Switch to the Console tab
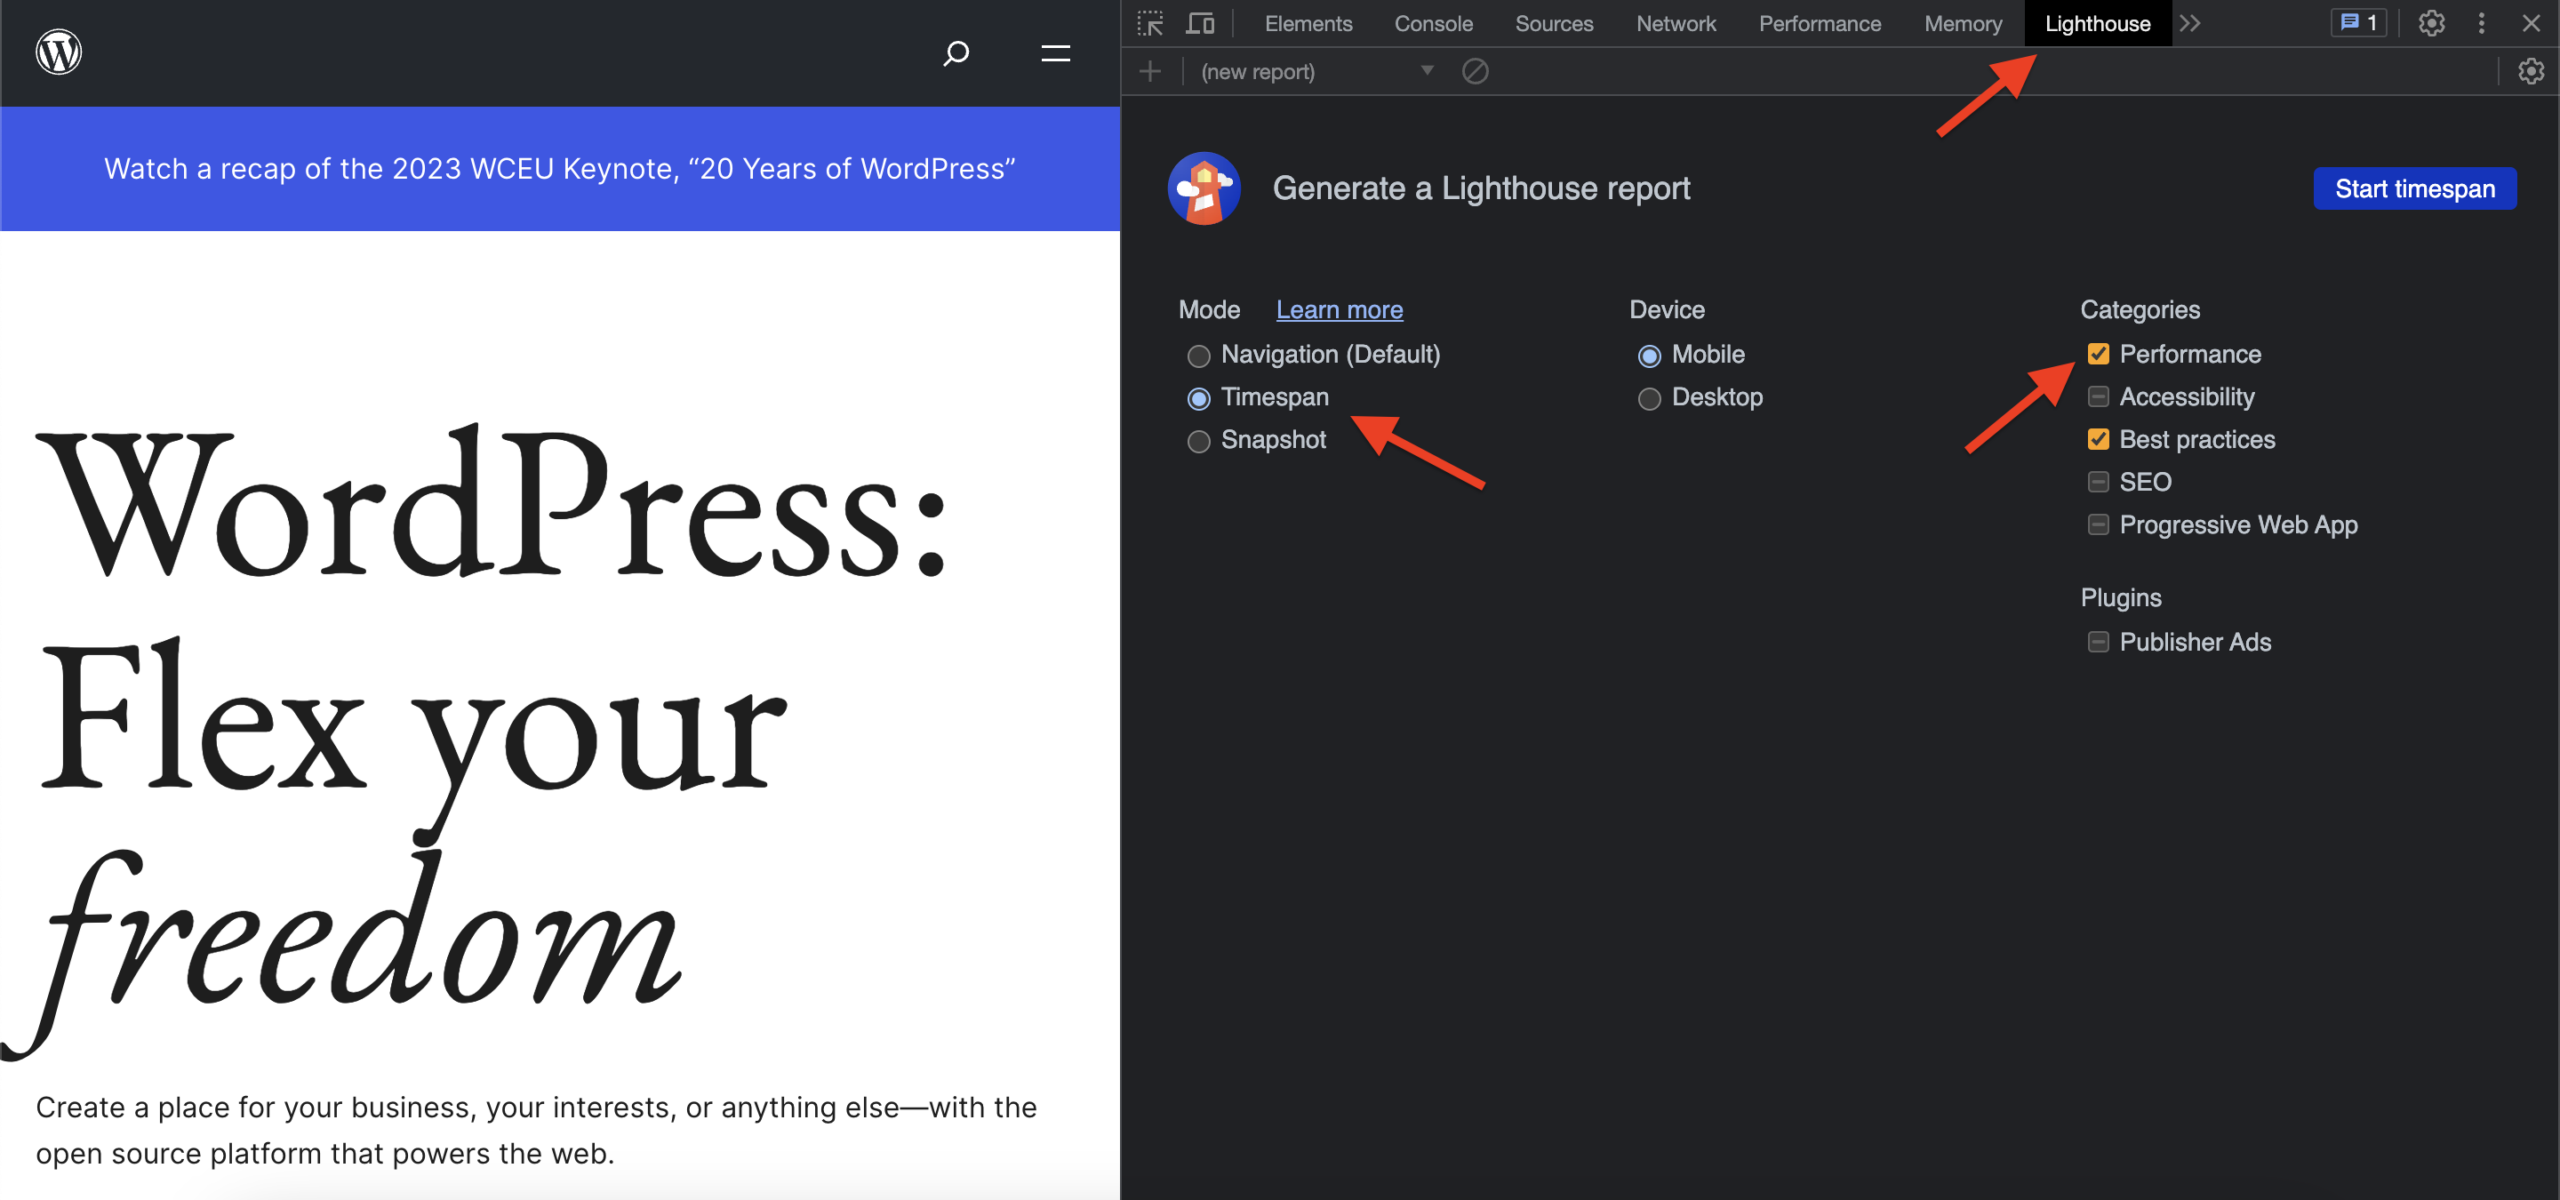Screen dimensions: 2560x1200 point(1433,23)
